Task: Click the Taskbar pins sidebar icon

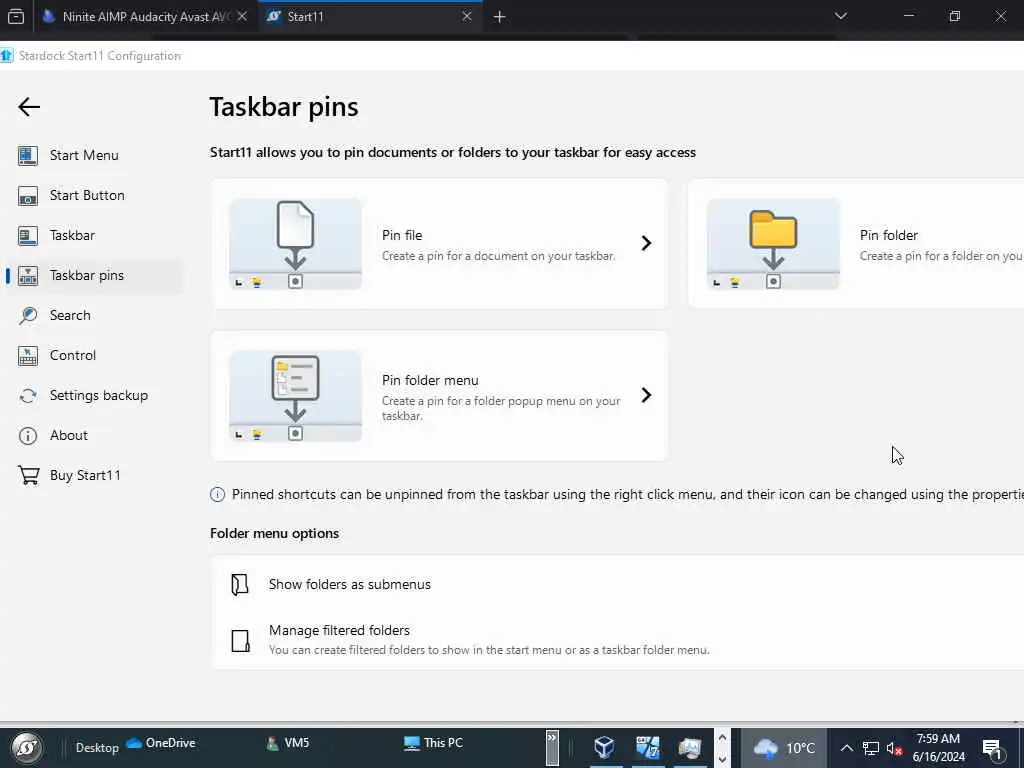Action: click(x=27, y=275)
